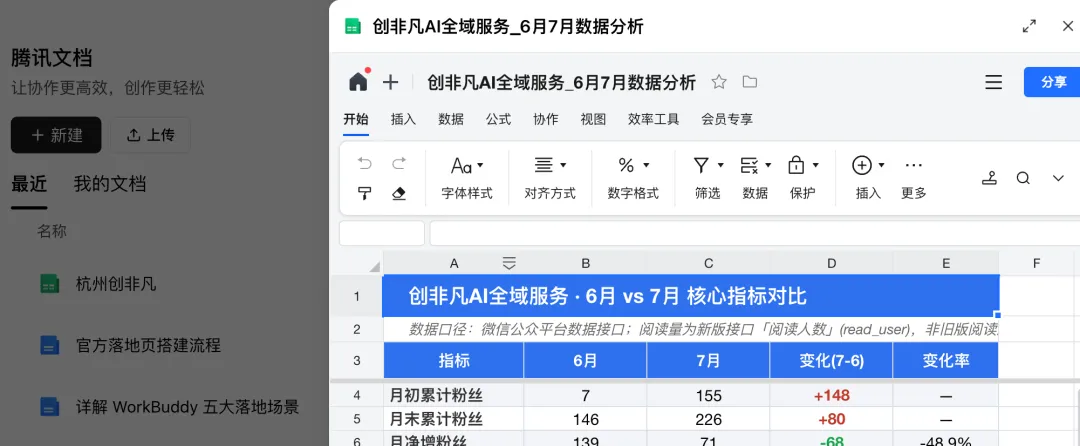Click the cell name box
The image size is (1080, 446).
click(382, 234)
